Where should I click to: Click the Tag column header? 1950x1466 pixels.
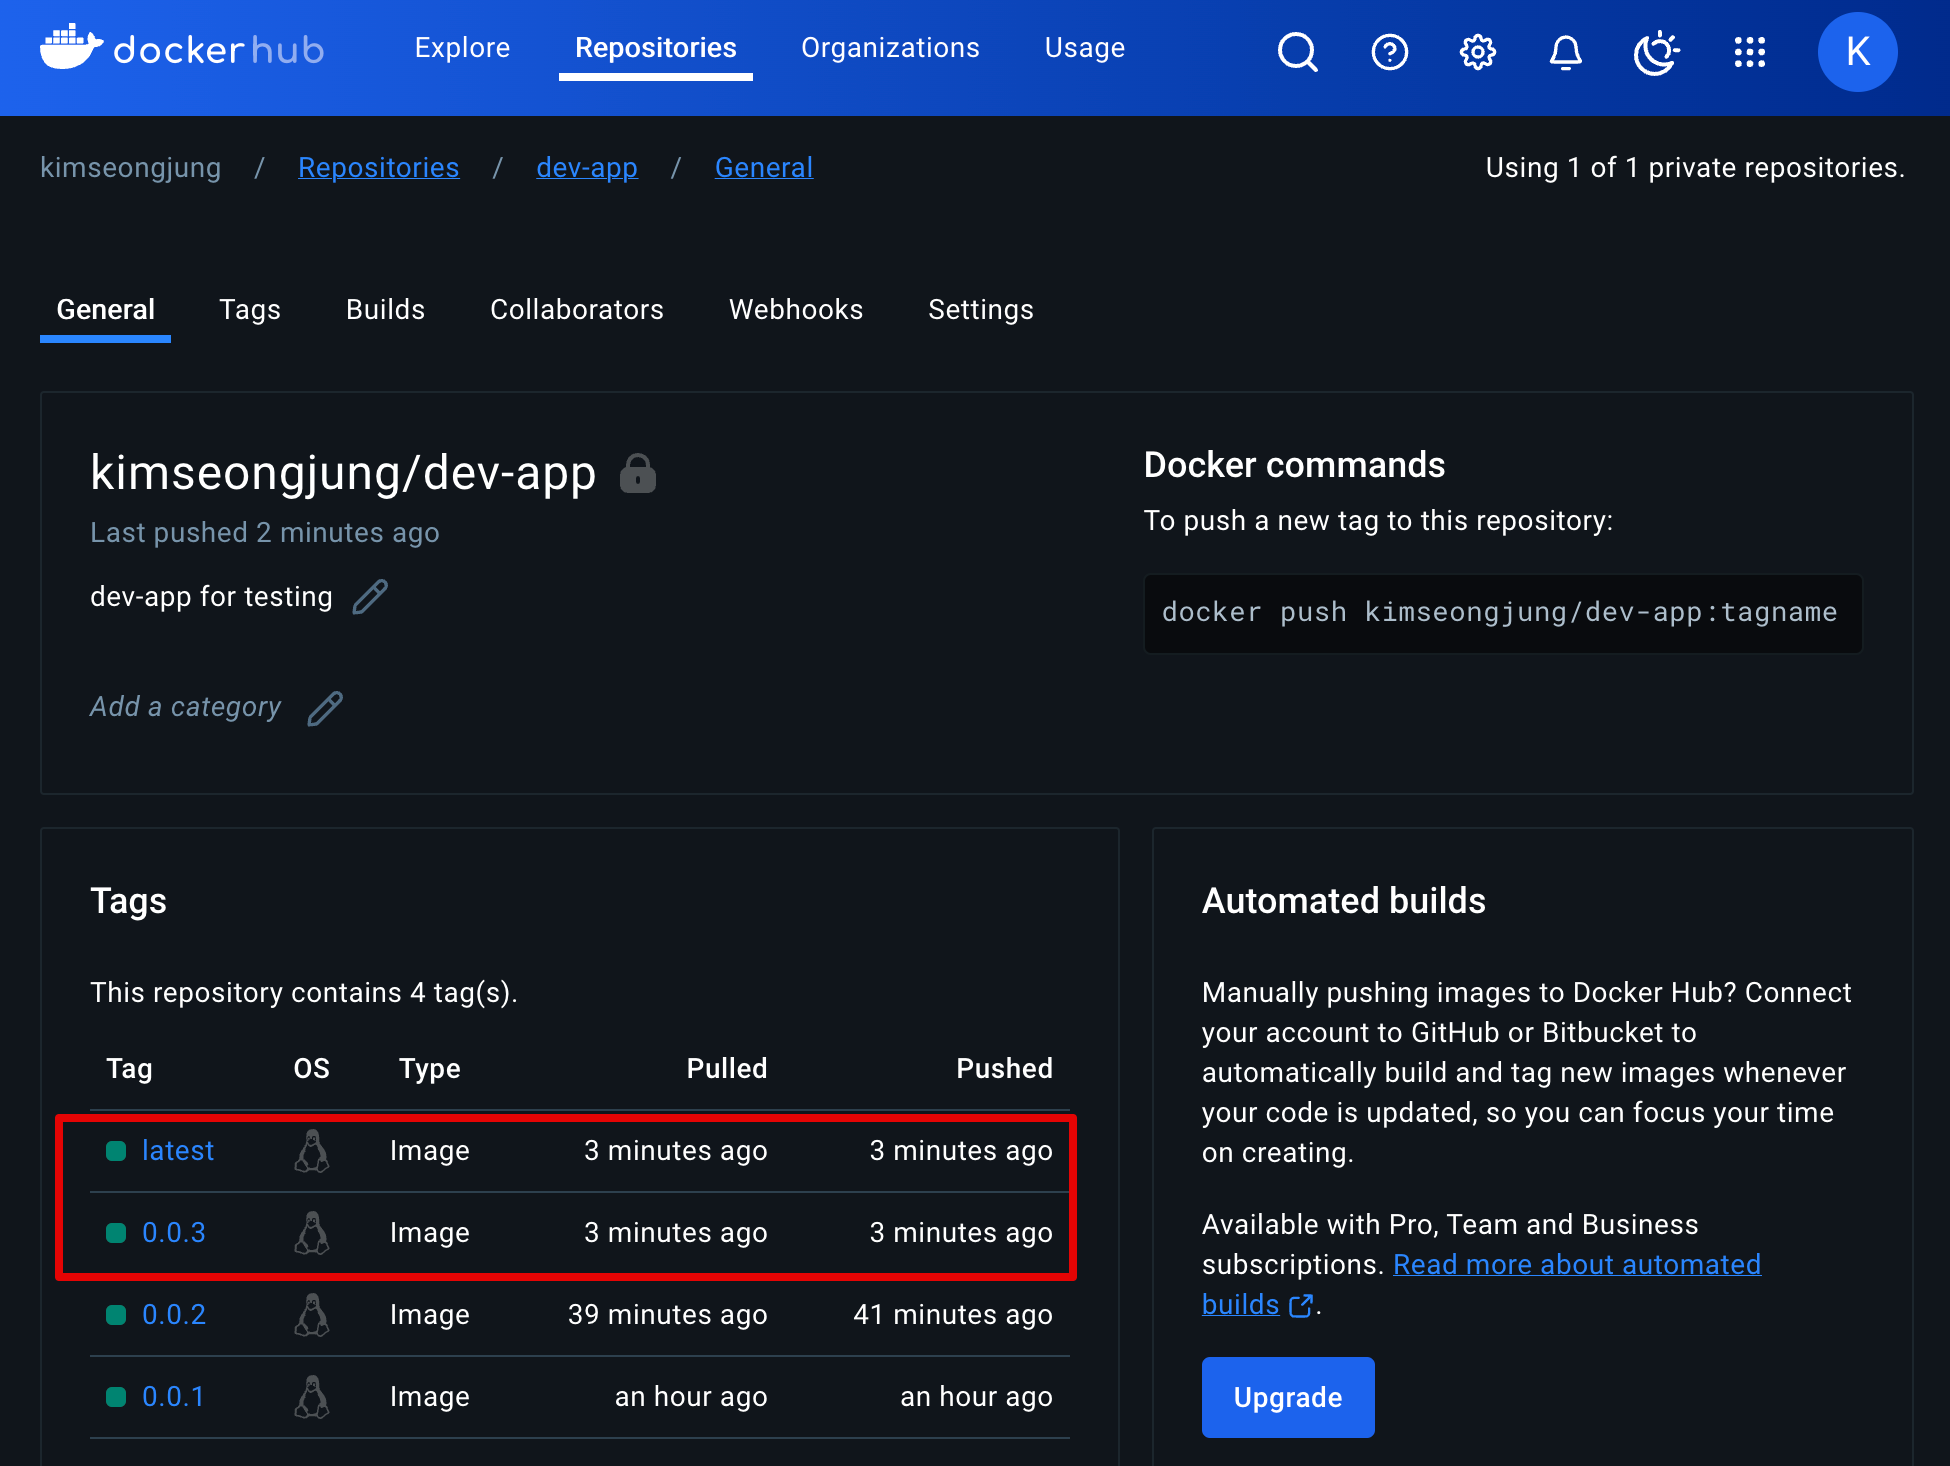tap(130, 1069)
